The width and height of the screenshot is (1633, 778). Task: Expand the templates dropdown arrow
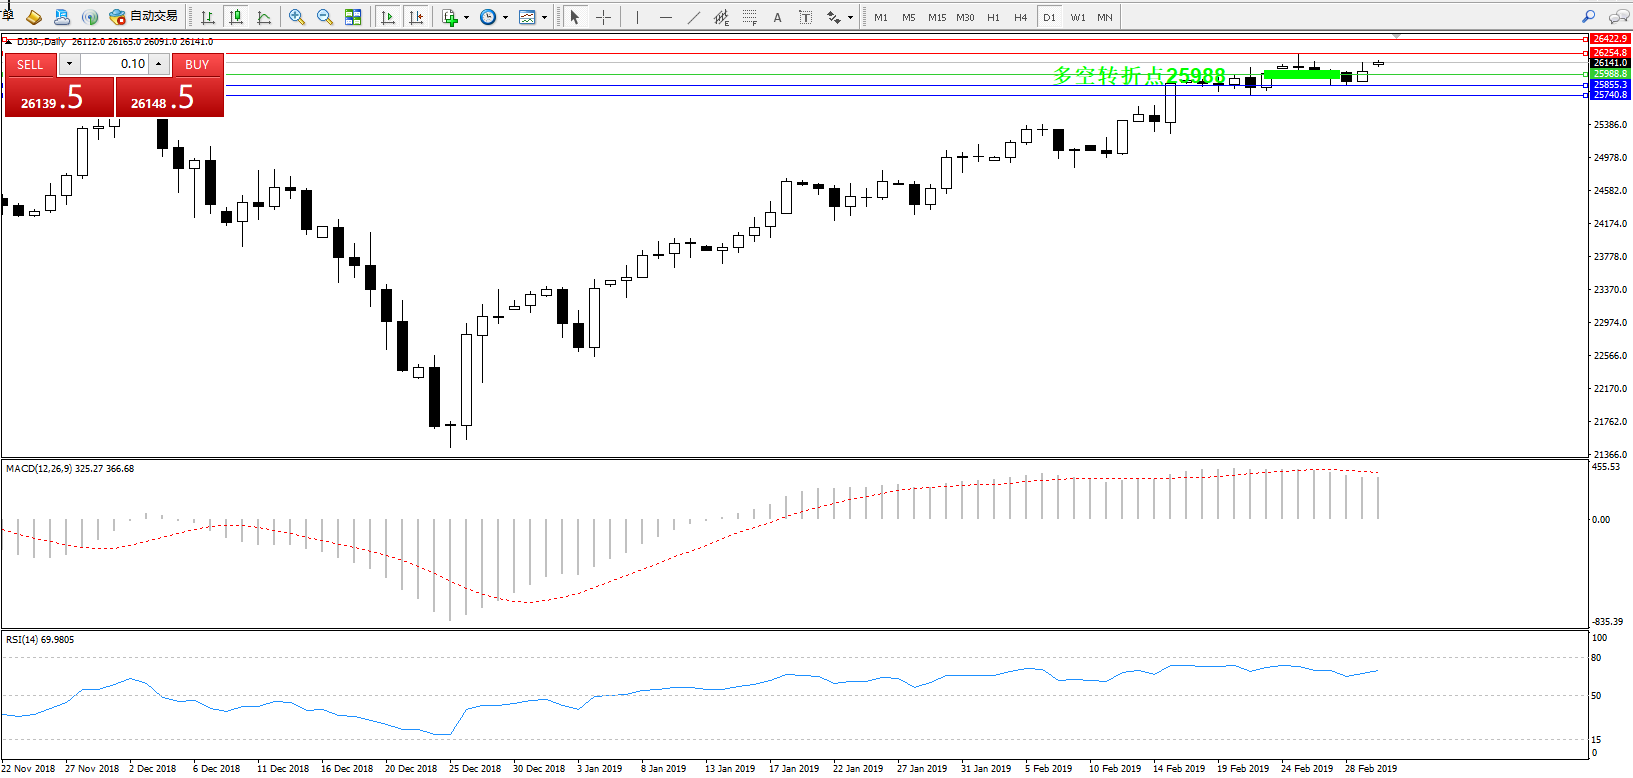pos(544,17)
